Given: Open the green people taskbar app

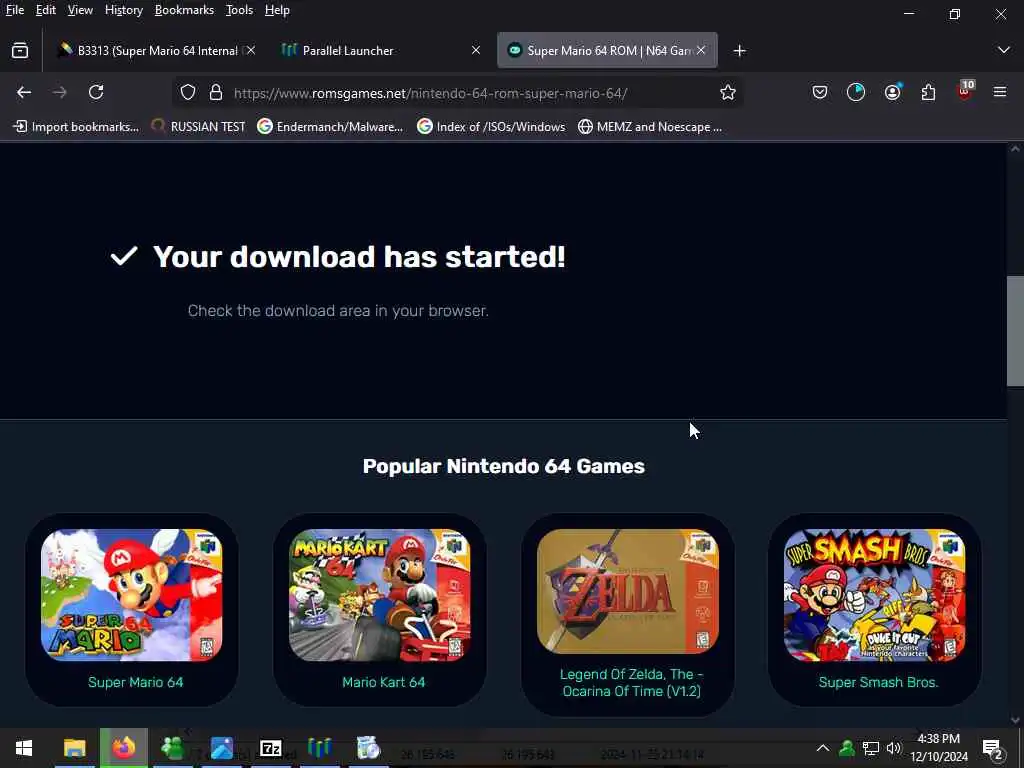Looking at the screenshot, I should [x=172, y=748].
